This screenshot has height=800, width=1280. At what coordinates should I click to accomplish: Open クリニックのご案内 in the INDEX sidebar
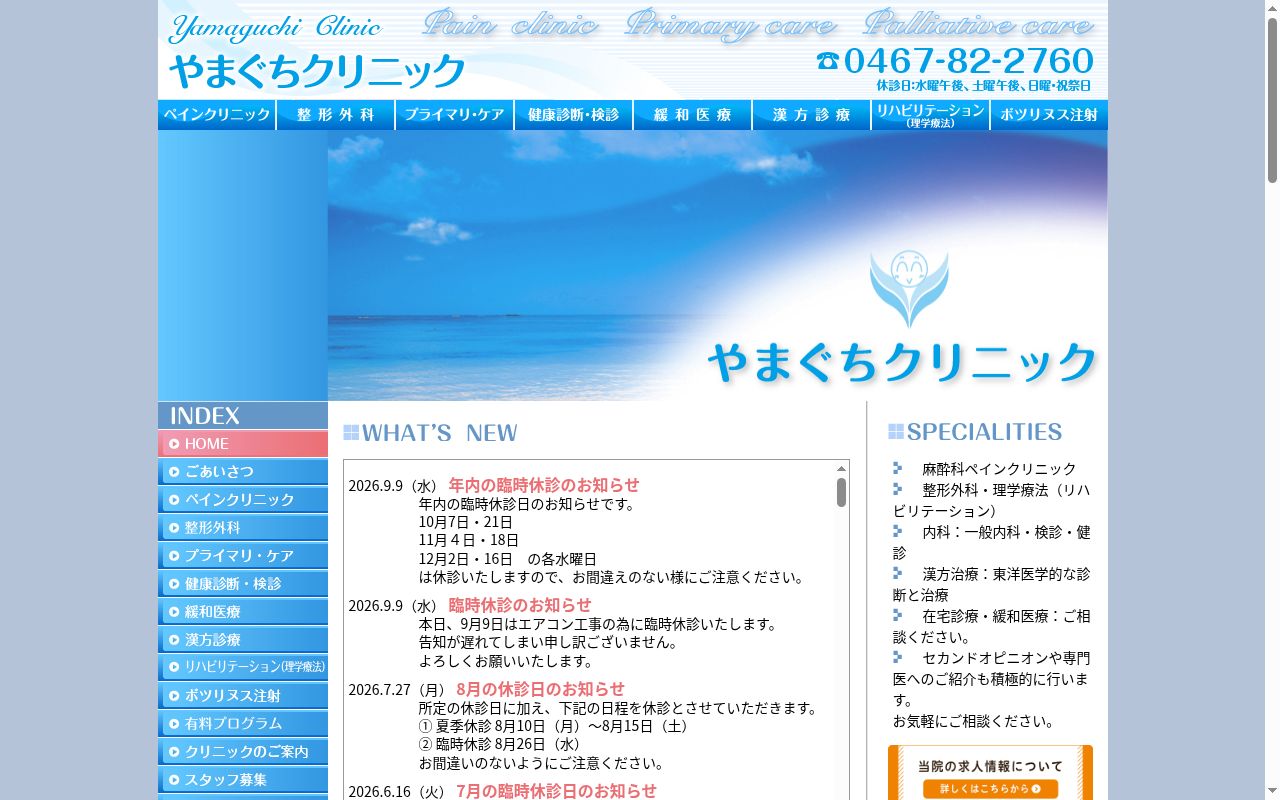click(243, 752)
